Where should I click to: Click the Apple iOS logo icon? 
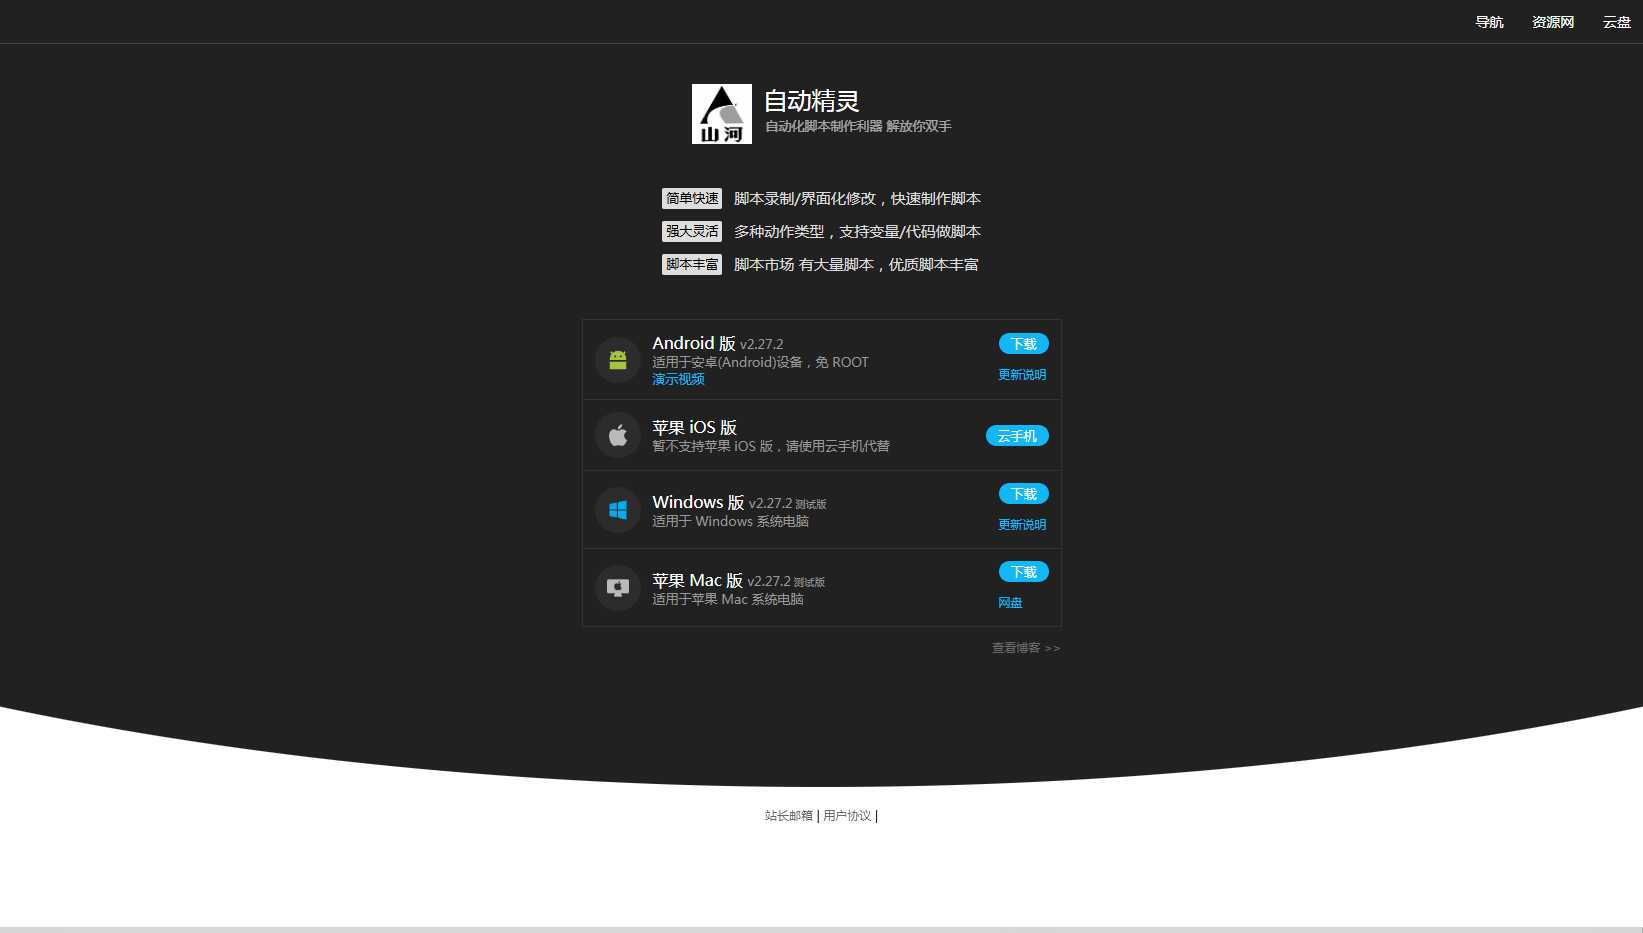tap(618, 436)
